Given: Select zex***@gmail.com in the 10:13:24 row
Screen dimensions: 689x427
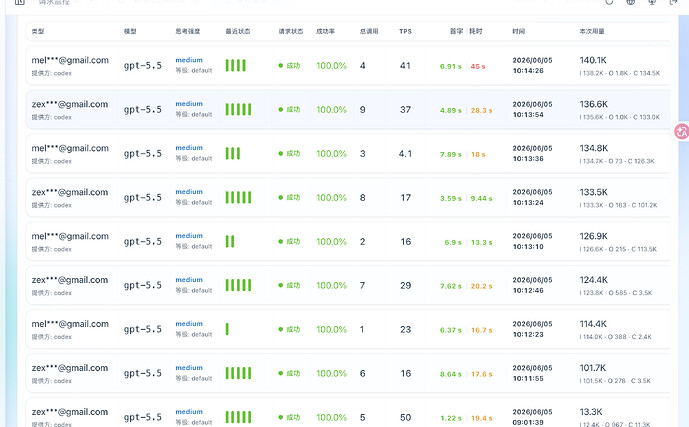Looking at the screenshot, I should [70, 192].
